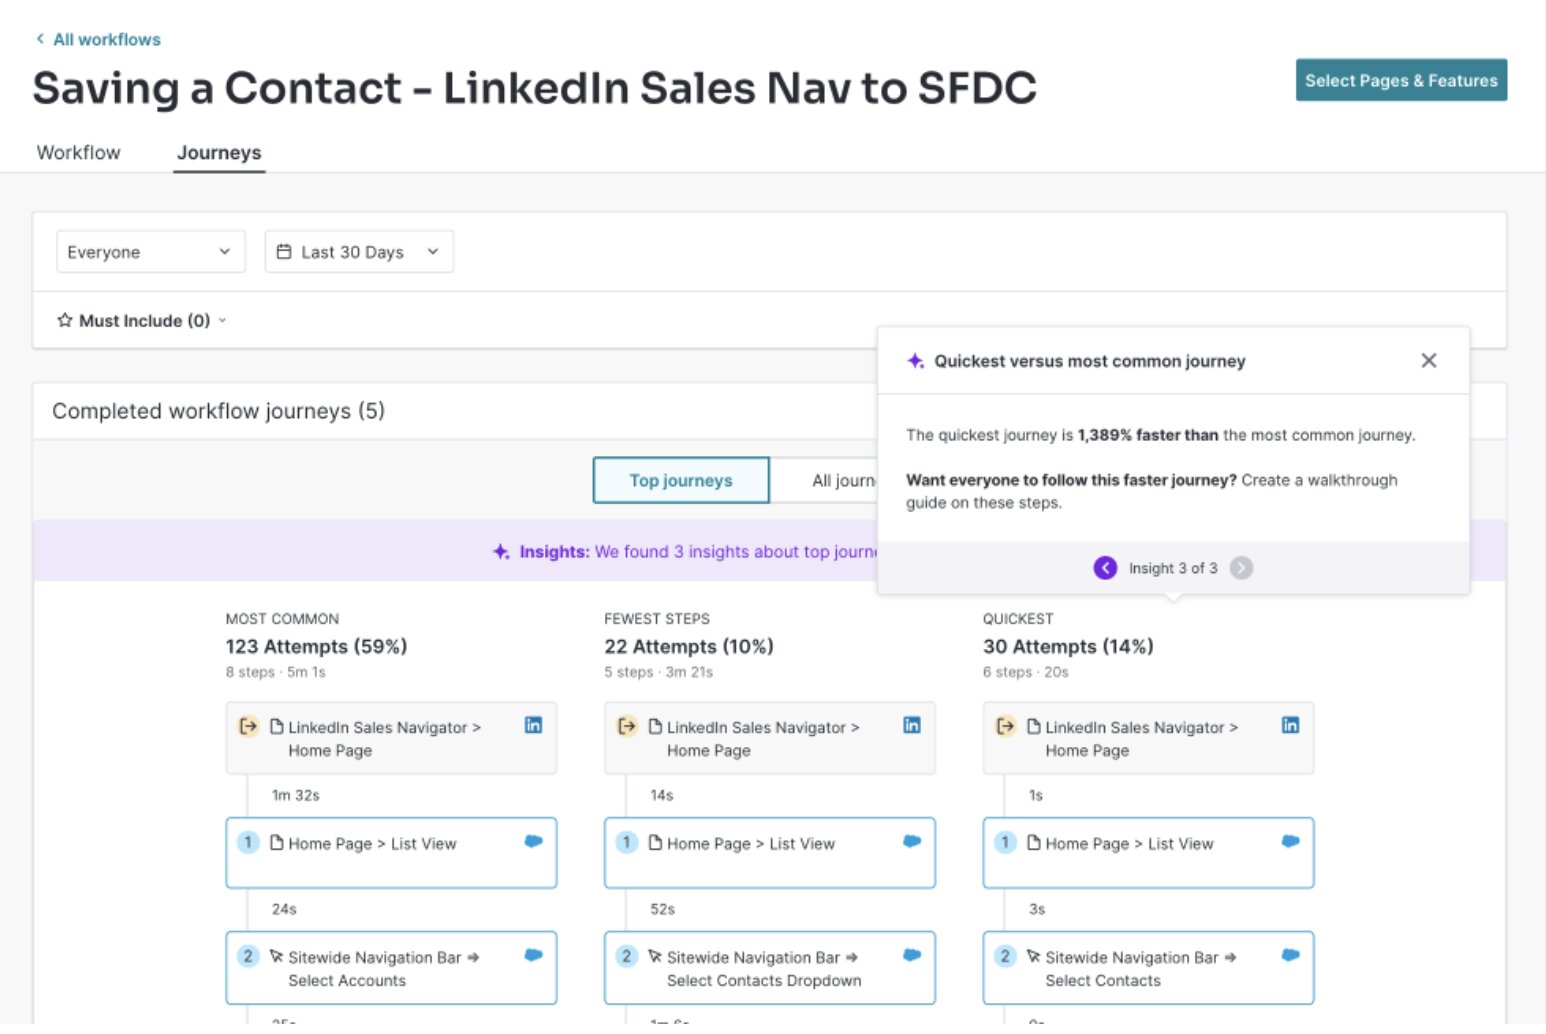Select step 1 Home Page > List View in Quickest

(1148, 853)
